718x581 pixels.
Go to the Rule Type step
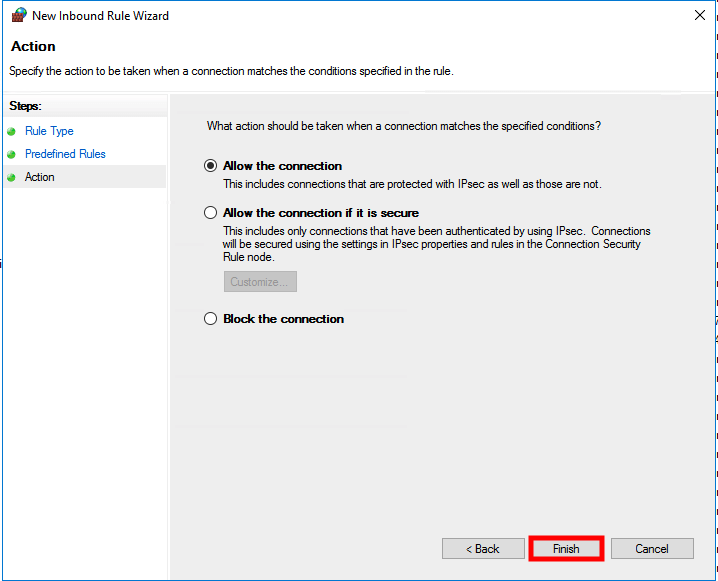[49, 131]
